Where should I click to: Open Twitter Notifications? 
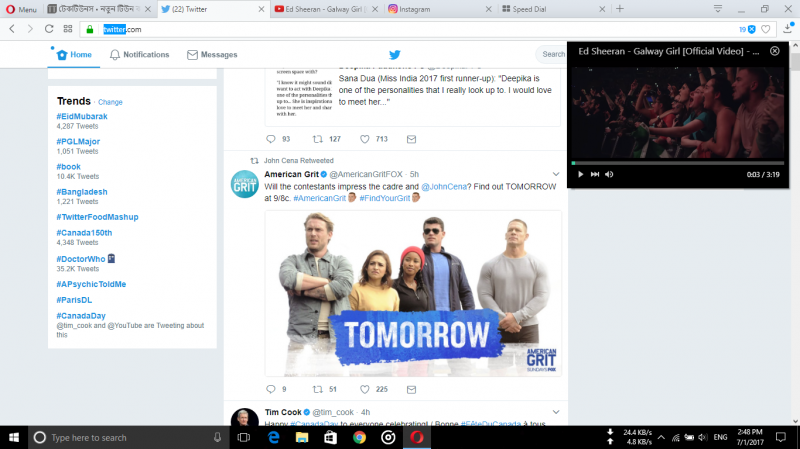tap(139, 55)
